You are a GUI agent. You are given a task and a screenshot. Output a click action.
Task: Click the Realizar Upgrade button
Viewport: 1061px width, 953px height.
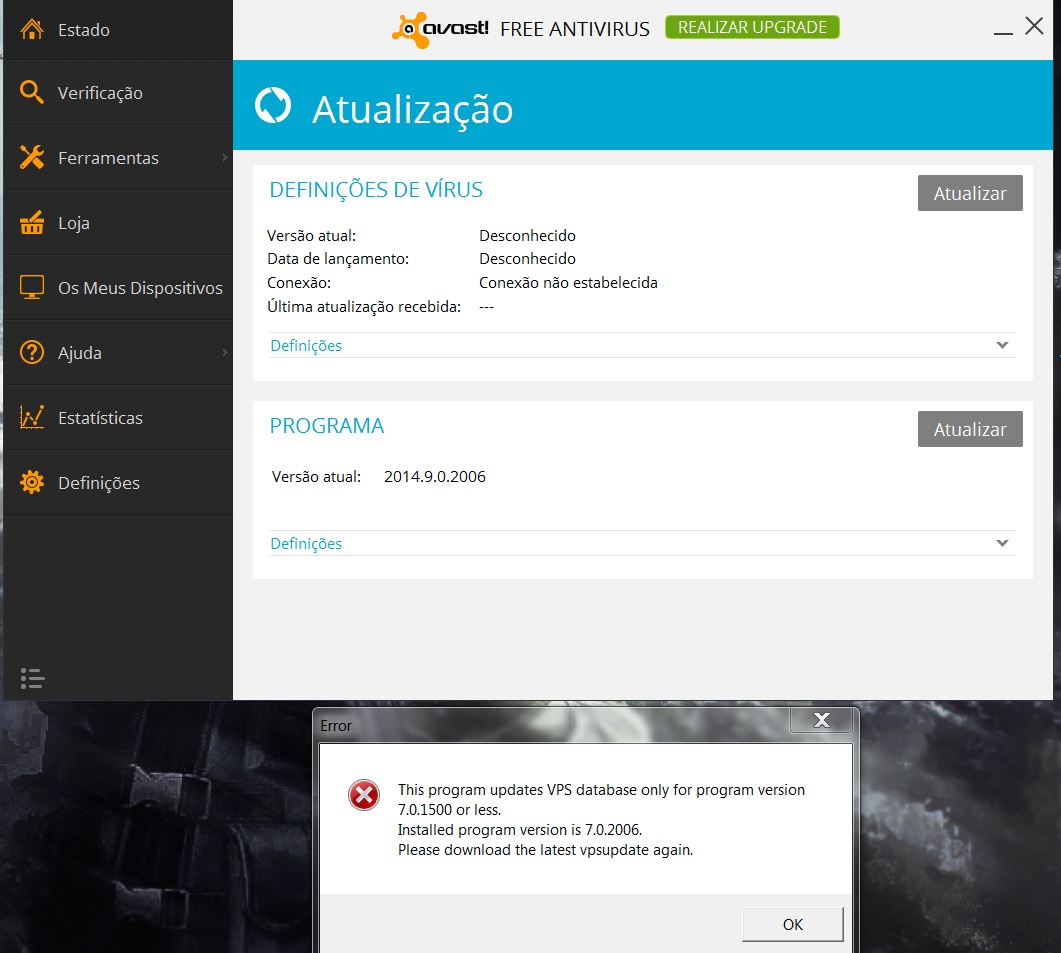tap(752, 27)
